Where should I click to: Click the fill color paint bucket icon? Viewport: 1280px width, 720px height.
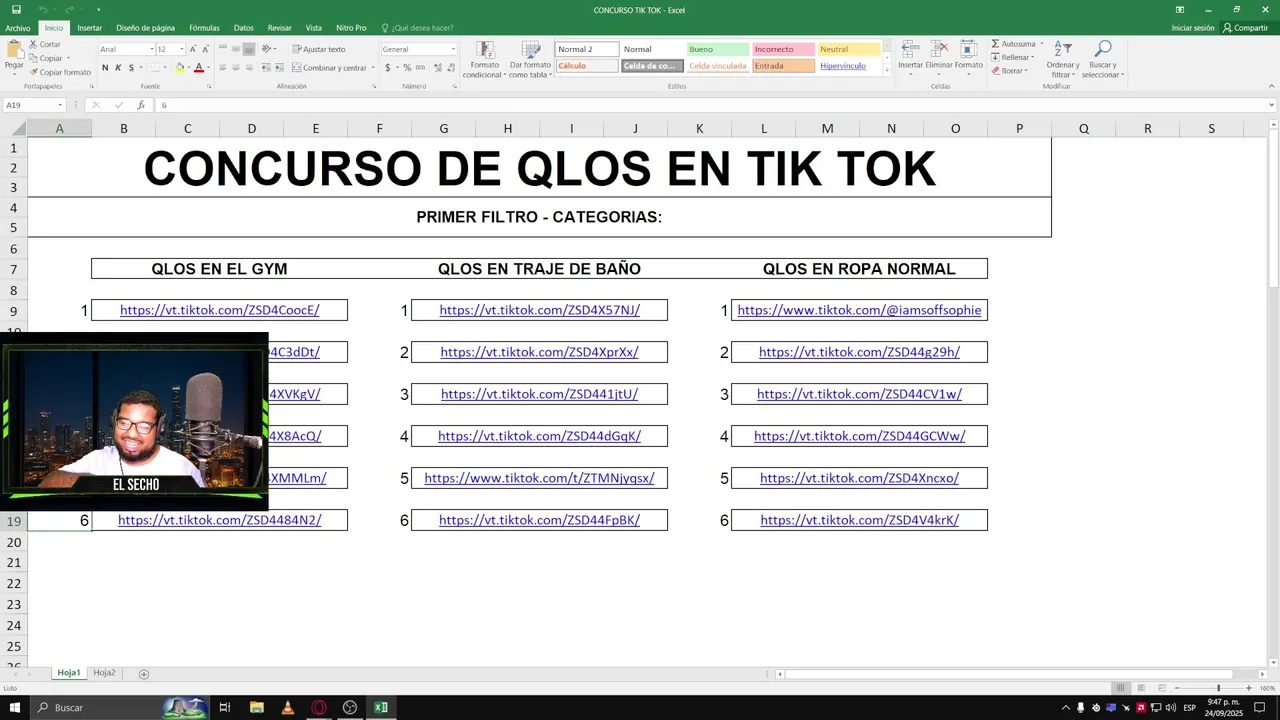179,68
